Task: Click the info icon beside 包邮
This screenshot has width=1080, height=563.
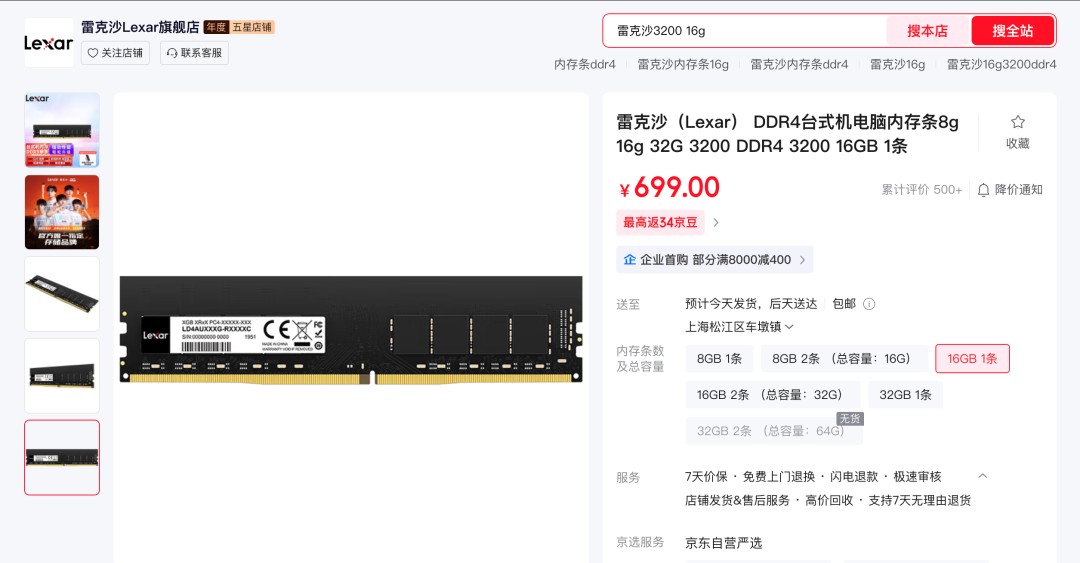Action: [869, 304]
